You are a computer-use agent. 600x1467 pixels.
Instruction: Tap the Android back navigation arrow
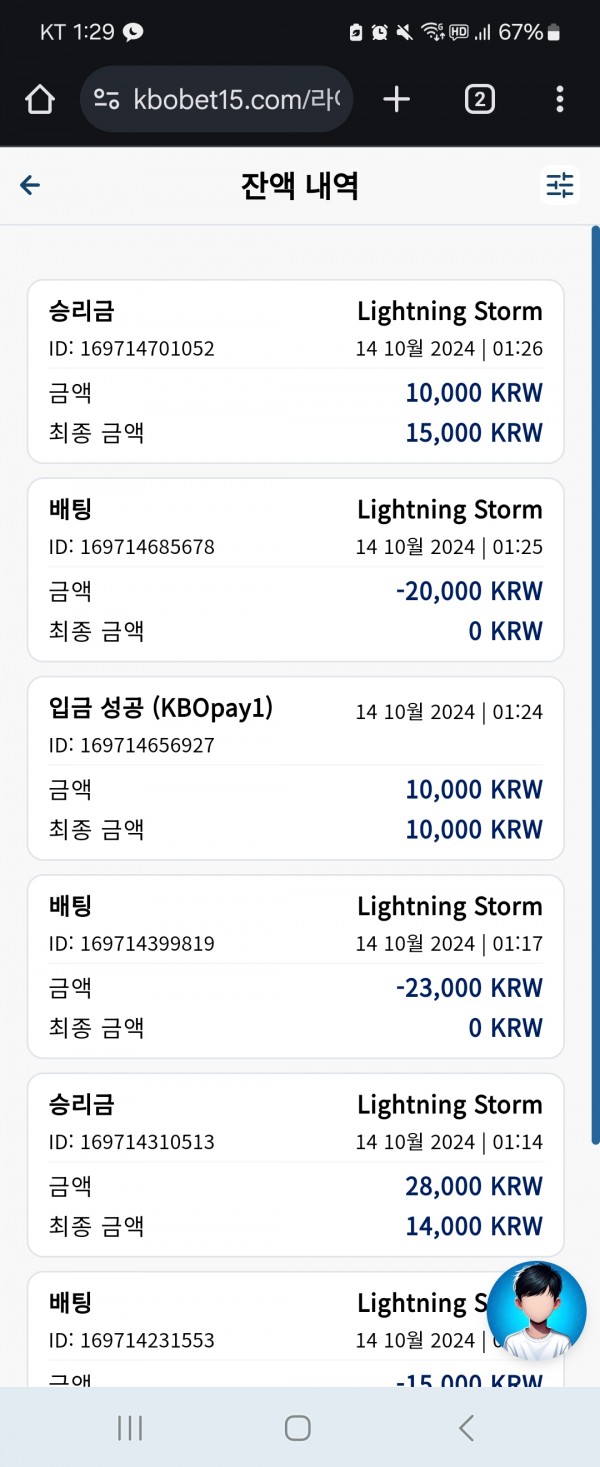pos(466,1428)
